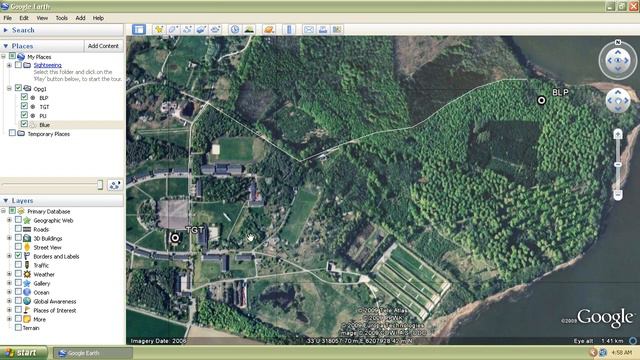The width and height of the screenshot is (640, 360).
Task: Enable the Roads layer checkbox
Action: pos(18,229)
